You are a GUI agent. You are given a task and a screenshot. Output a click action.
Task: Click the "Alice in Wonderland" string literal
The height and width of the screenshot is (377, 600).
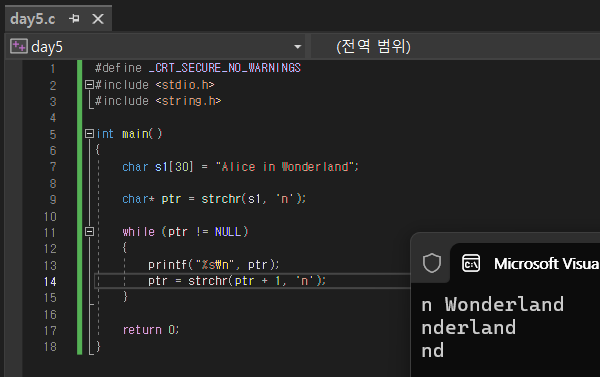point(284,167)
